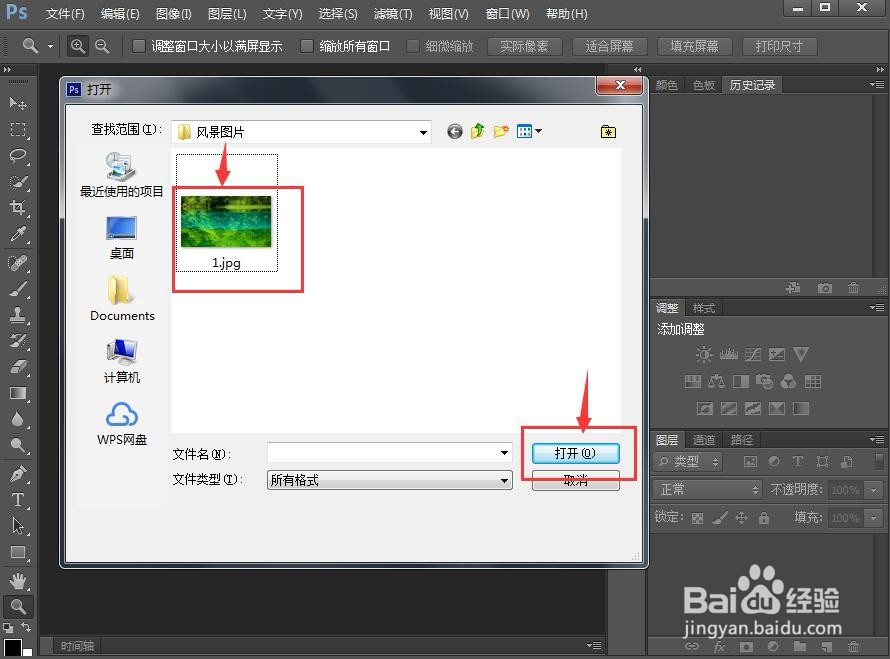Go back to previous folder in dialog

click(455, 132)
